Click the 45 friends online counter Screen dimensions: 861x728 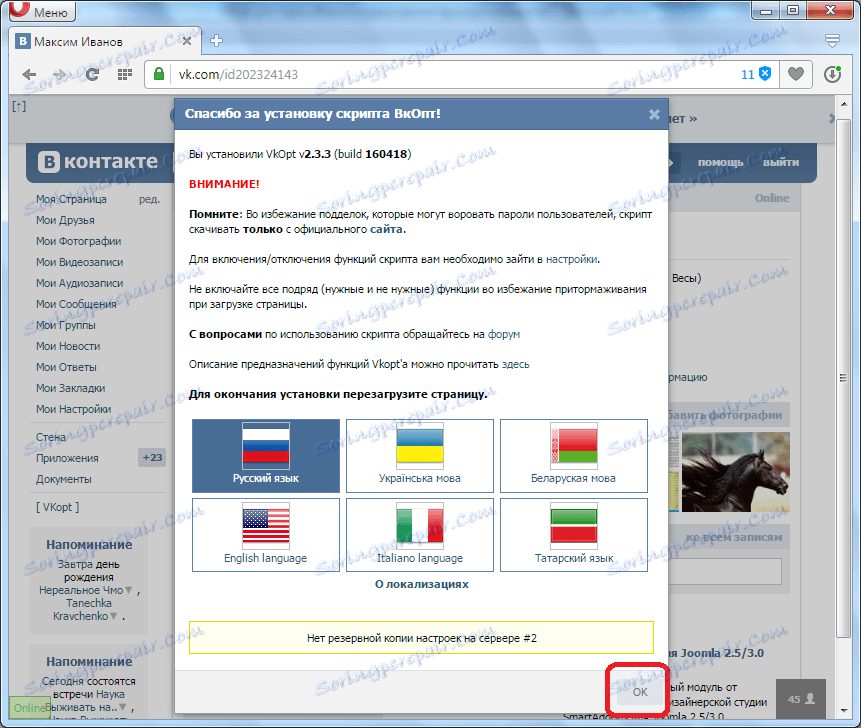click(x=801, y=699)
